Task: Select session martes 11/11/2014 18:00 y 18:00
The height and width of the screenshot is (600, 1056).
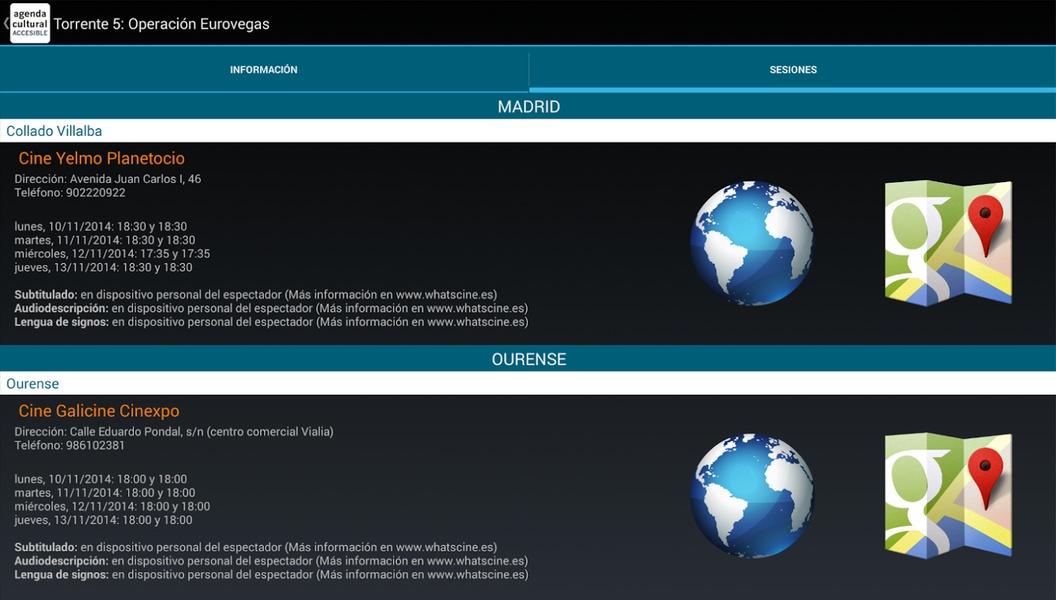Action: pyautogui.click(x=105, y=493)
